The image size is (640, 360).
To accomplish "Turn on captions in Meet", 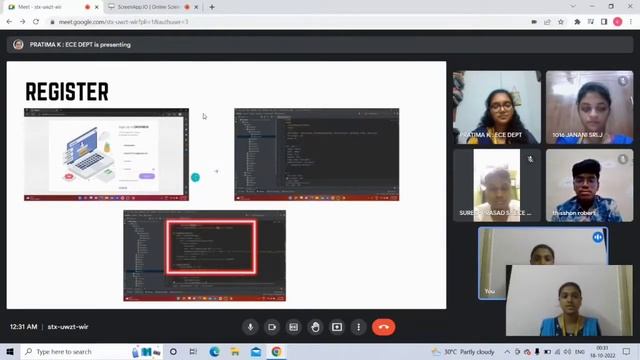I will tap(293, 327).
